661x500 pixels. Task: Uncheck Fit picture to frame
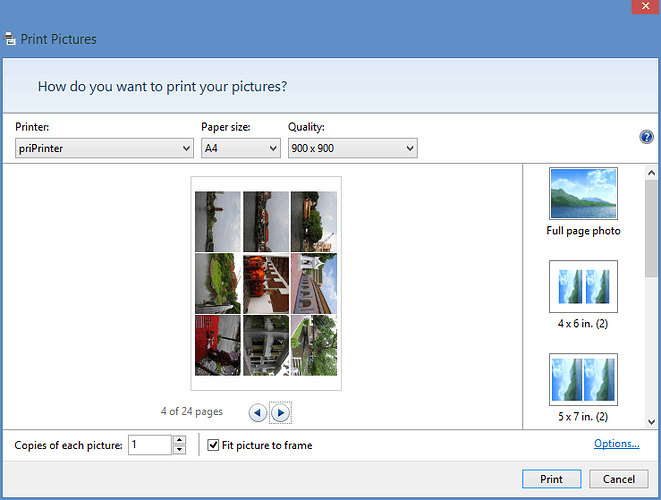214,445
